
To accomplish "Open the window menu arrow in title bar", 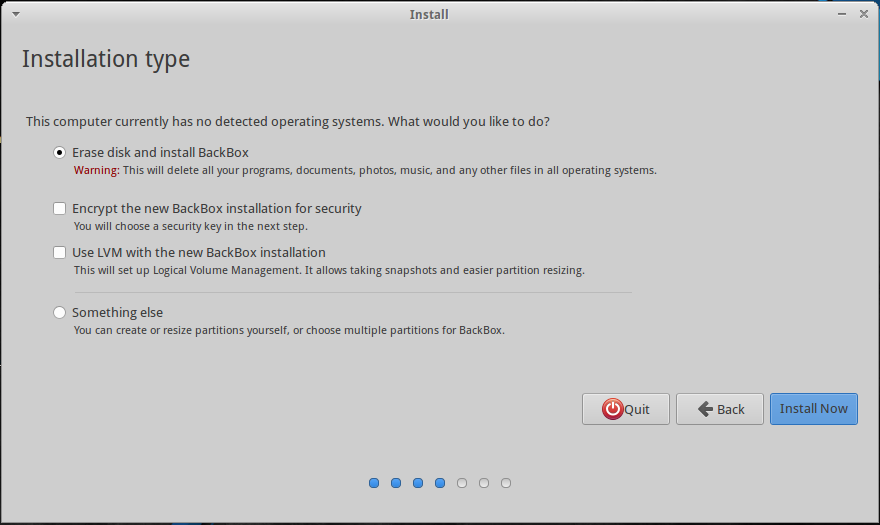I will click(x=16, y=14).
